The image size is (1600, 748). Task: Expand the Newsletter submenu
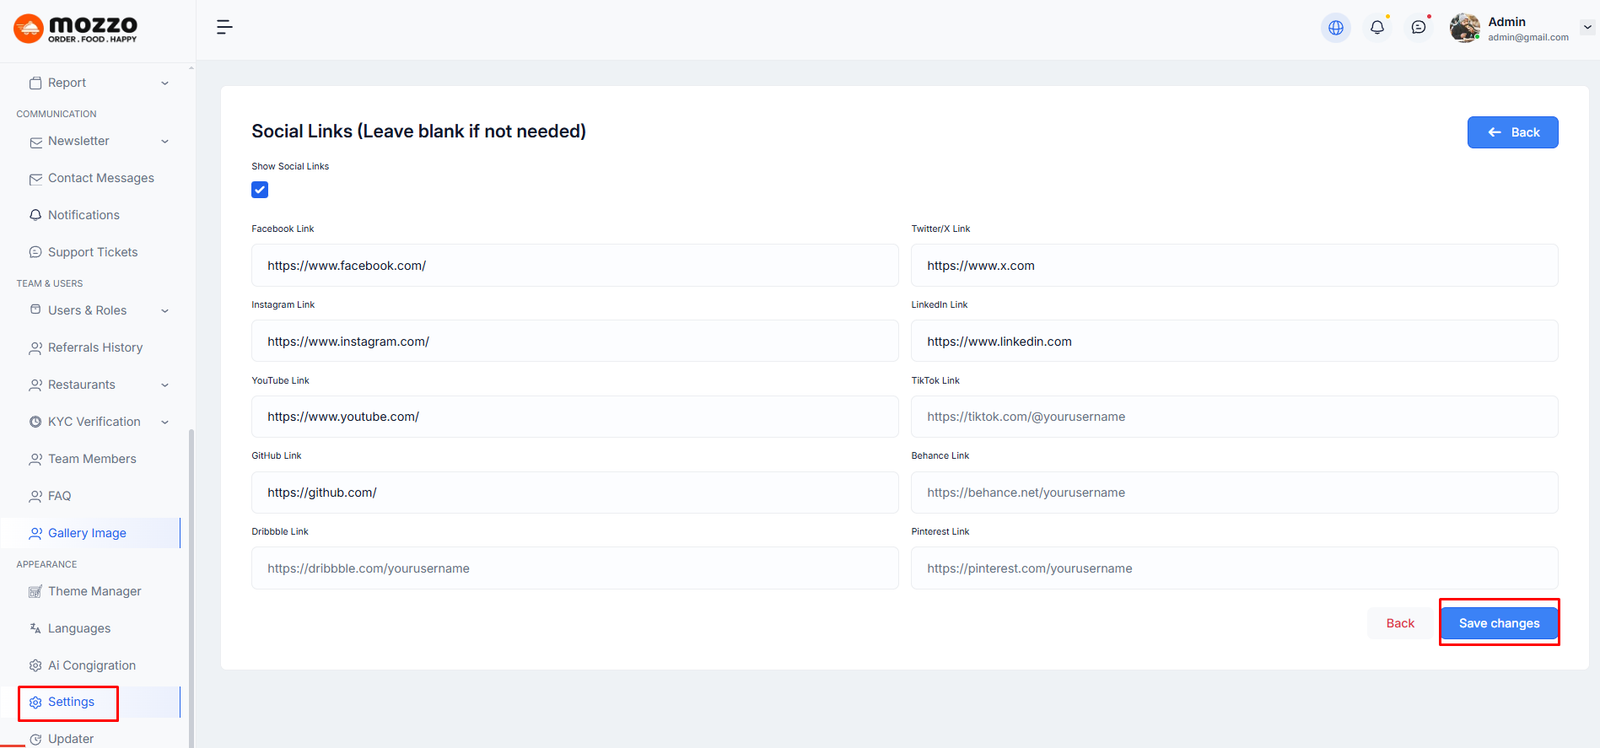click(165, 141)
